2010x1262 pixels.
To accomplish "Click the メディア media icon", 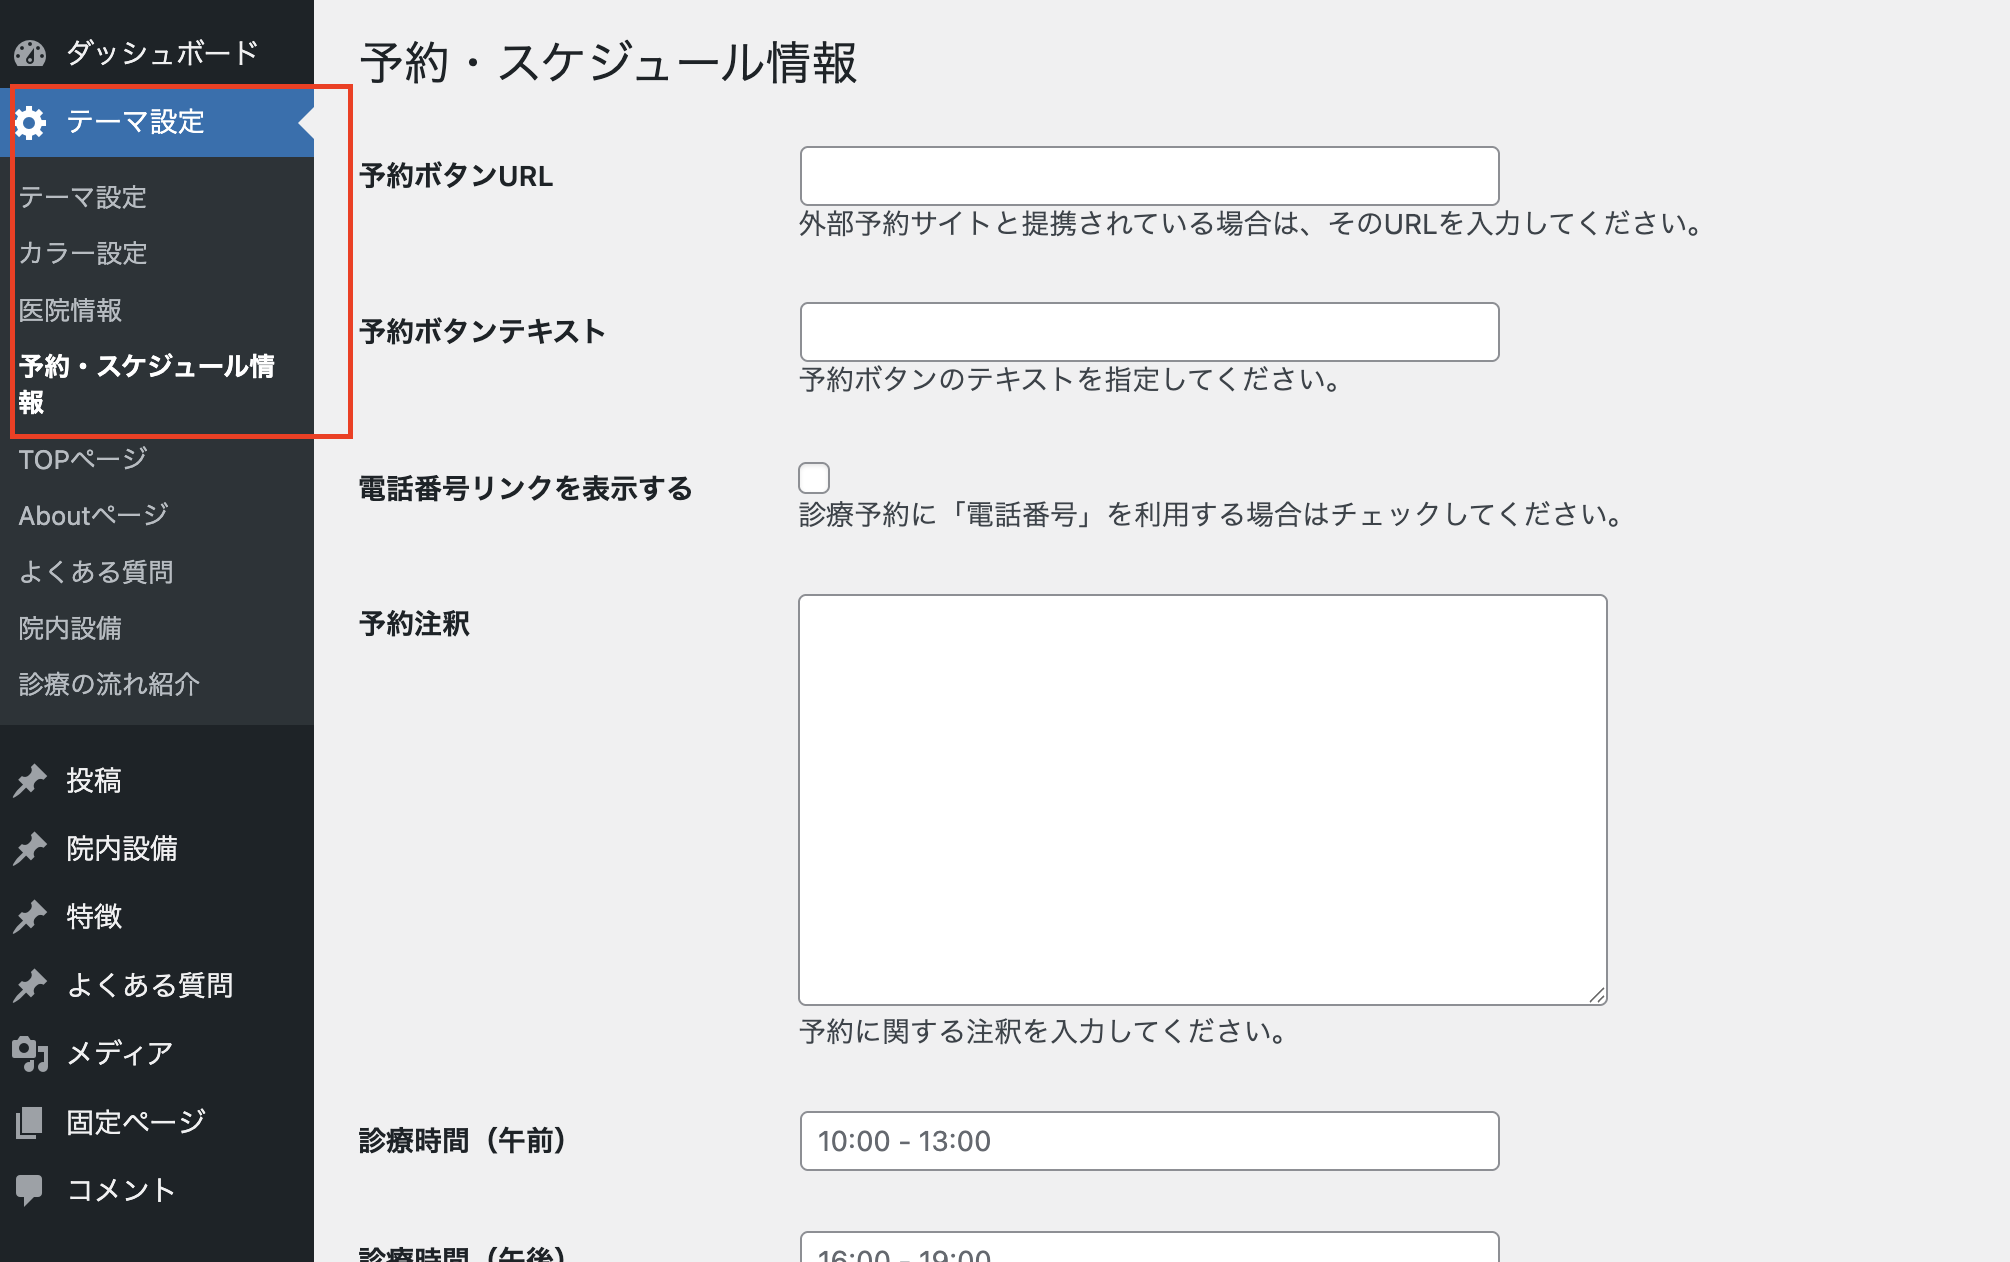I will click(30, 1053).
